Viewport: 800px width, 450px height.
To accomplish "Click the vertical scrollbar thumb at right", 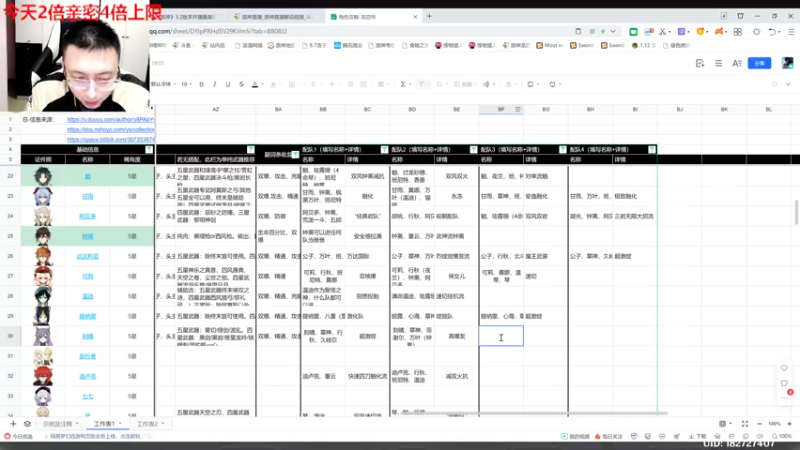I will pos(796,212).
